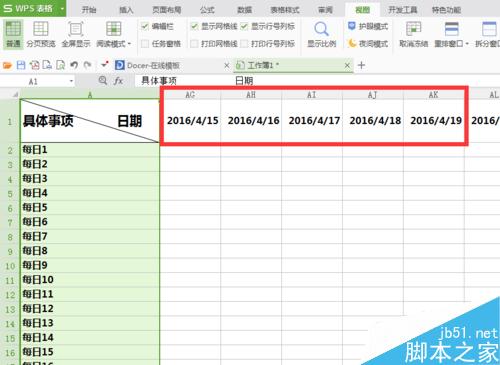Click the formula bar input field
The image size is (500, 365).
click(317, 81)
